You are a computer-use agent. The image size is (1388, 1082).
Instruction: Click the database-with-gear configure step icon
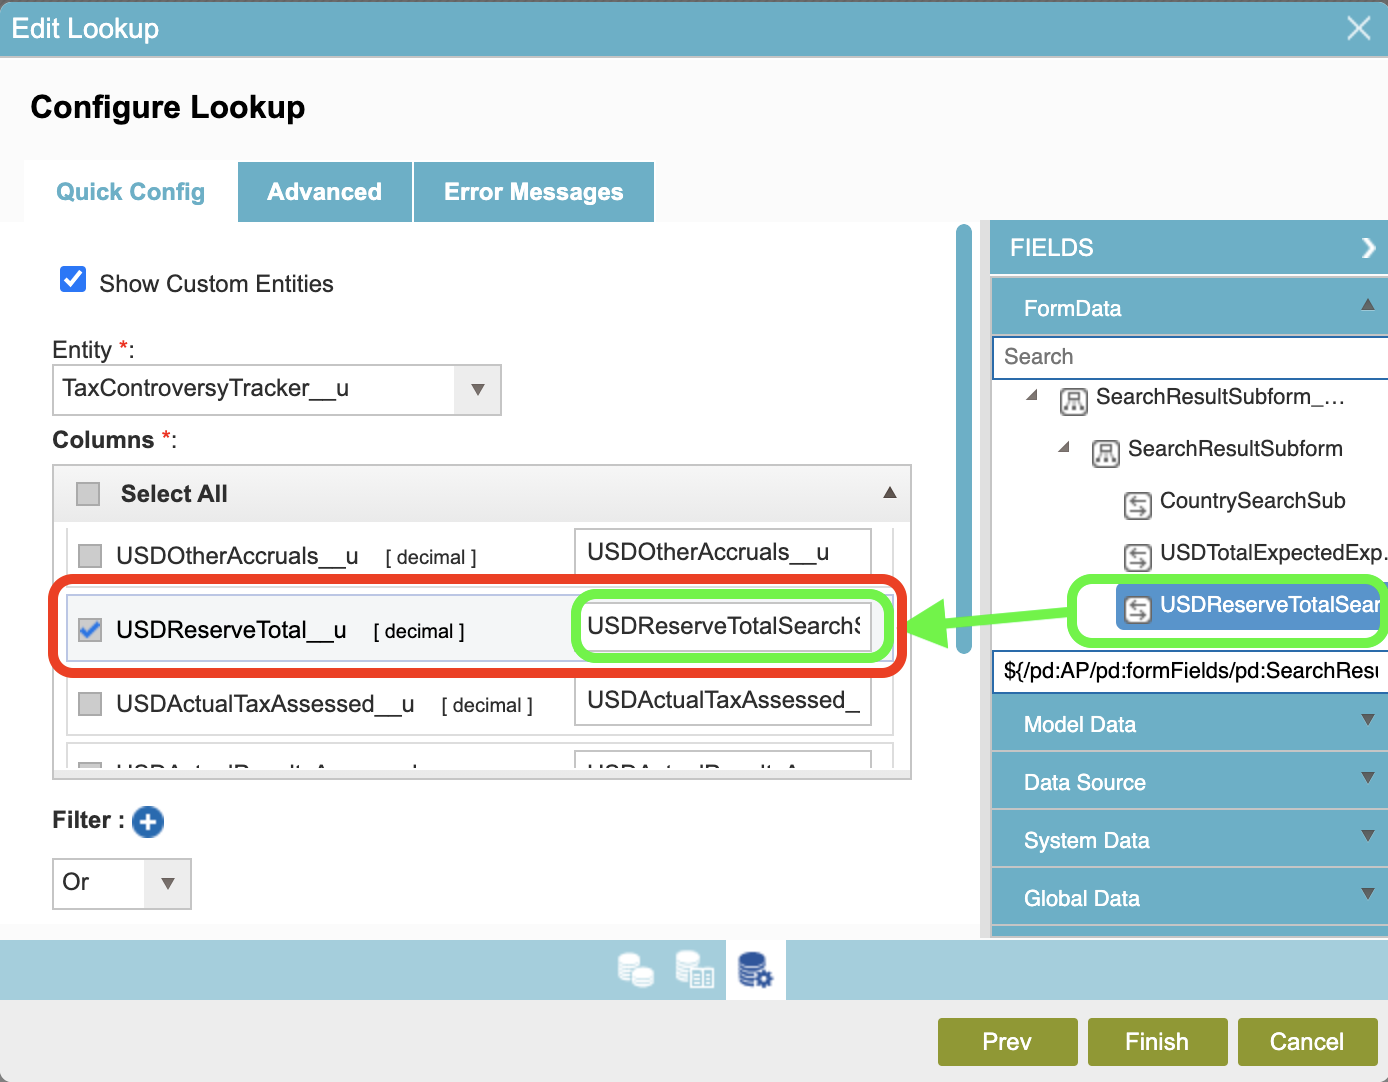(755, 969)
